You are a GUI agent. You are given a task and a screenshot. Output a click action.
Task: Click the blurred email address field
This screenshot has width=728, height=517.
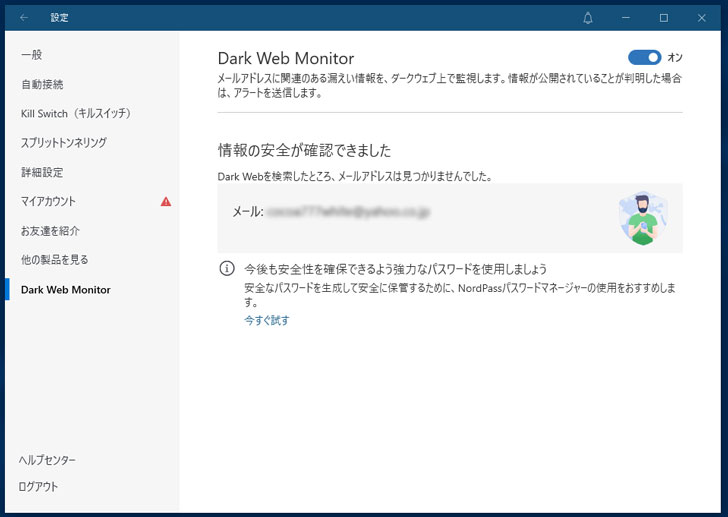click(x=349, y=212)
